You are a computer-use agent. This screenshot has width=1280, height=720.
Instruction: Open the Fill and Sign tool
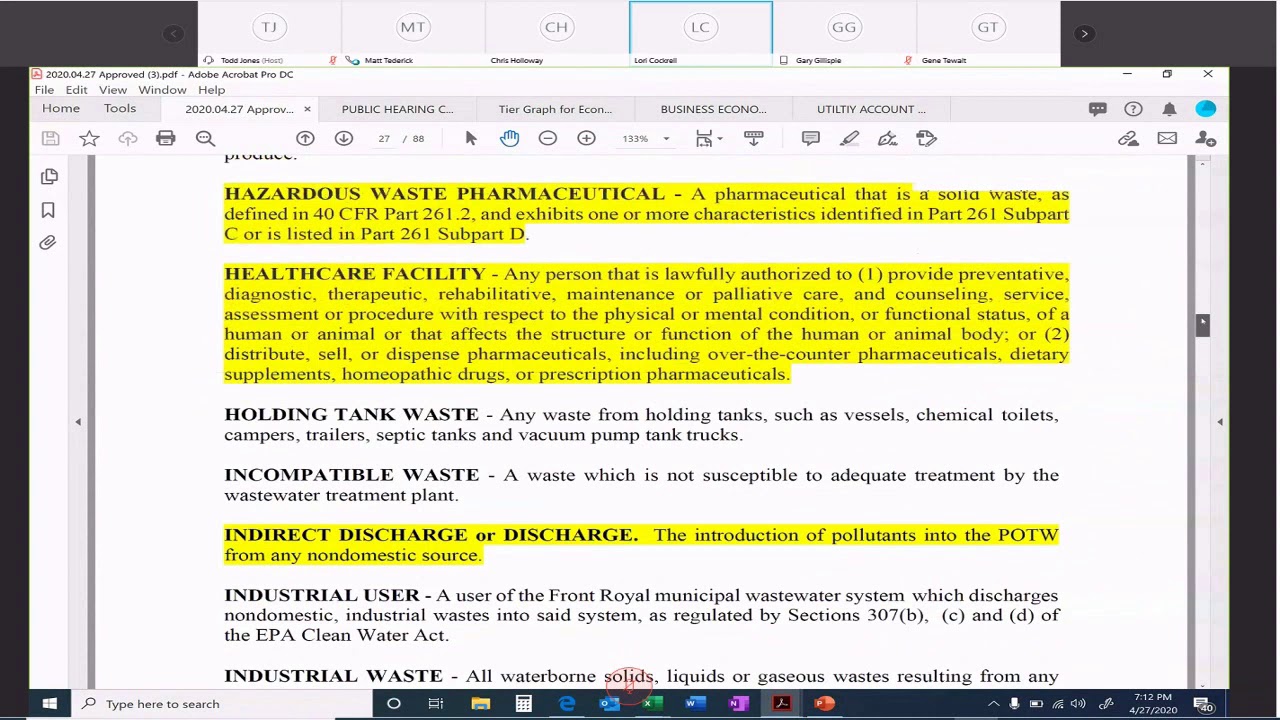pos(887,139)
